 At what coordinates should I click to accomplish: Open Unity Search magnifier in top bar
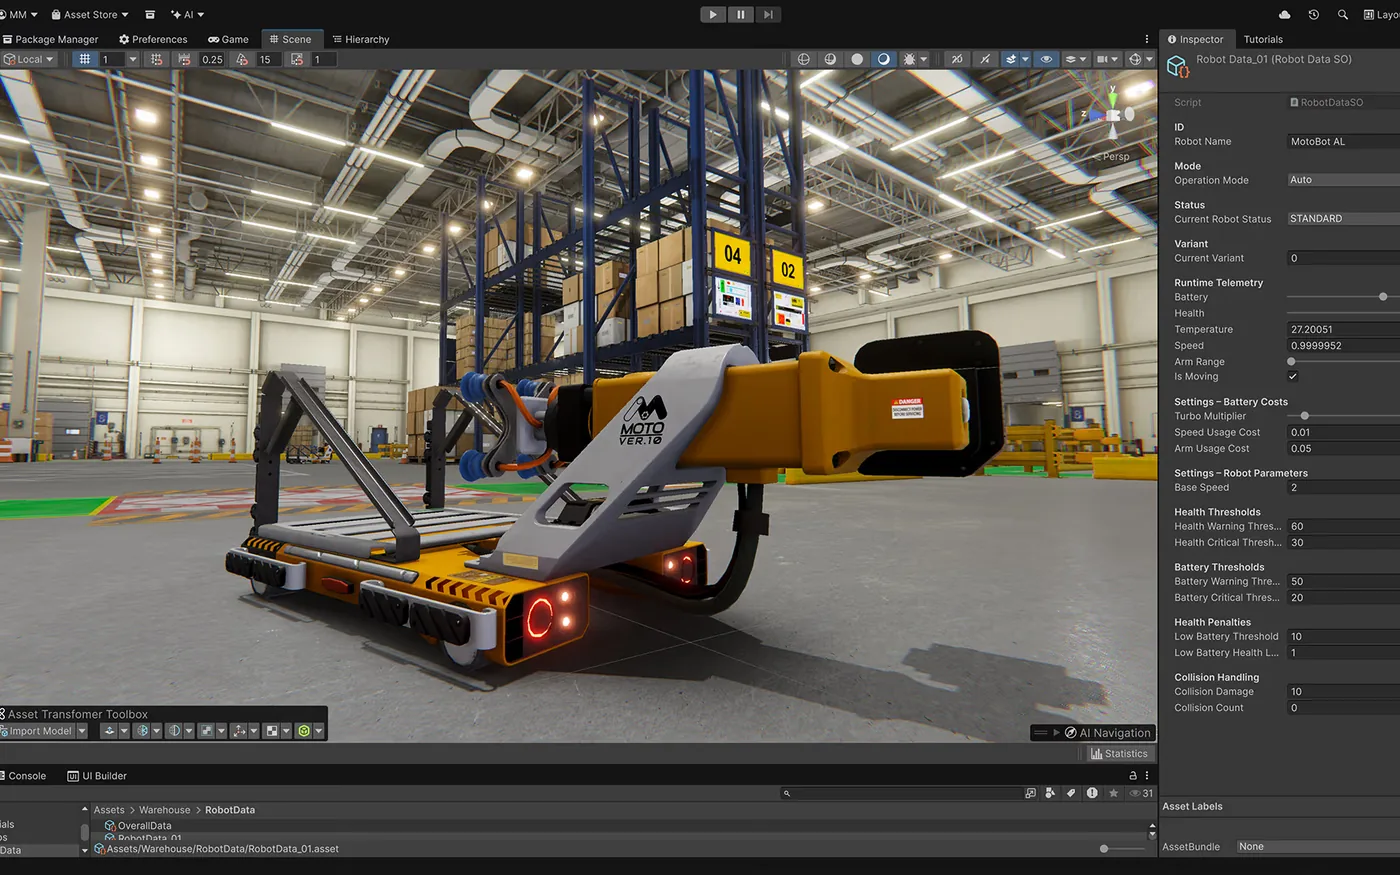click(x=1343, y=15)
